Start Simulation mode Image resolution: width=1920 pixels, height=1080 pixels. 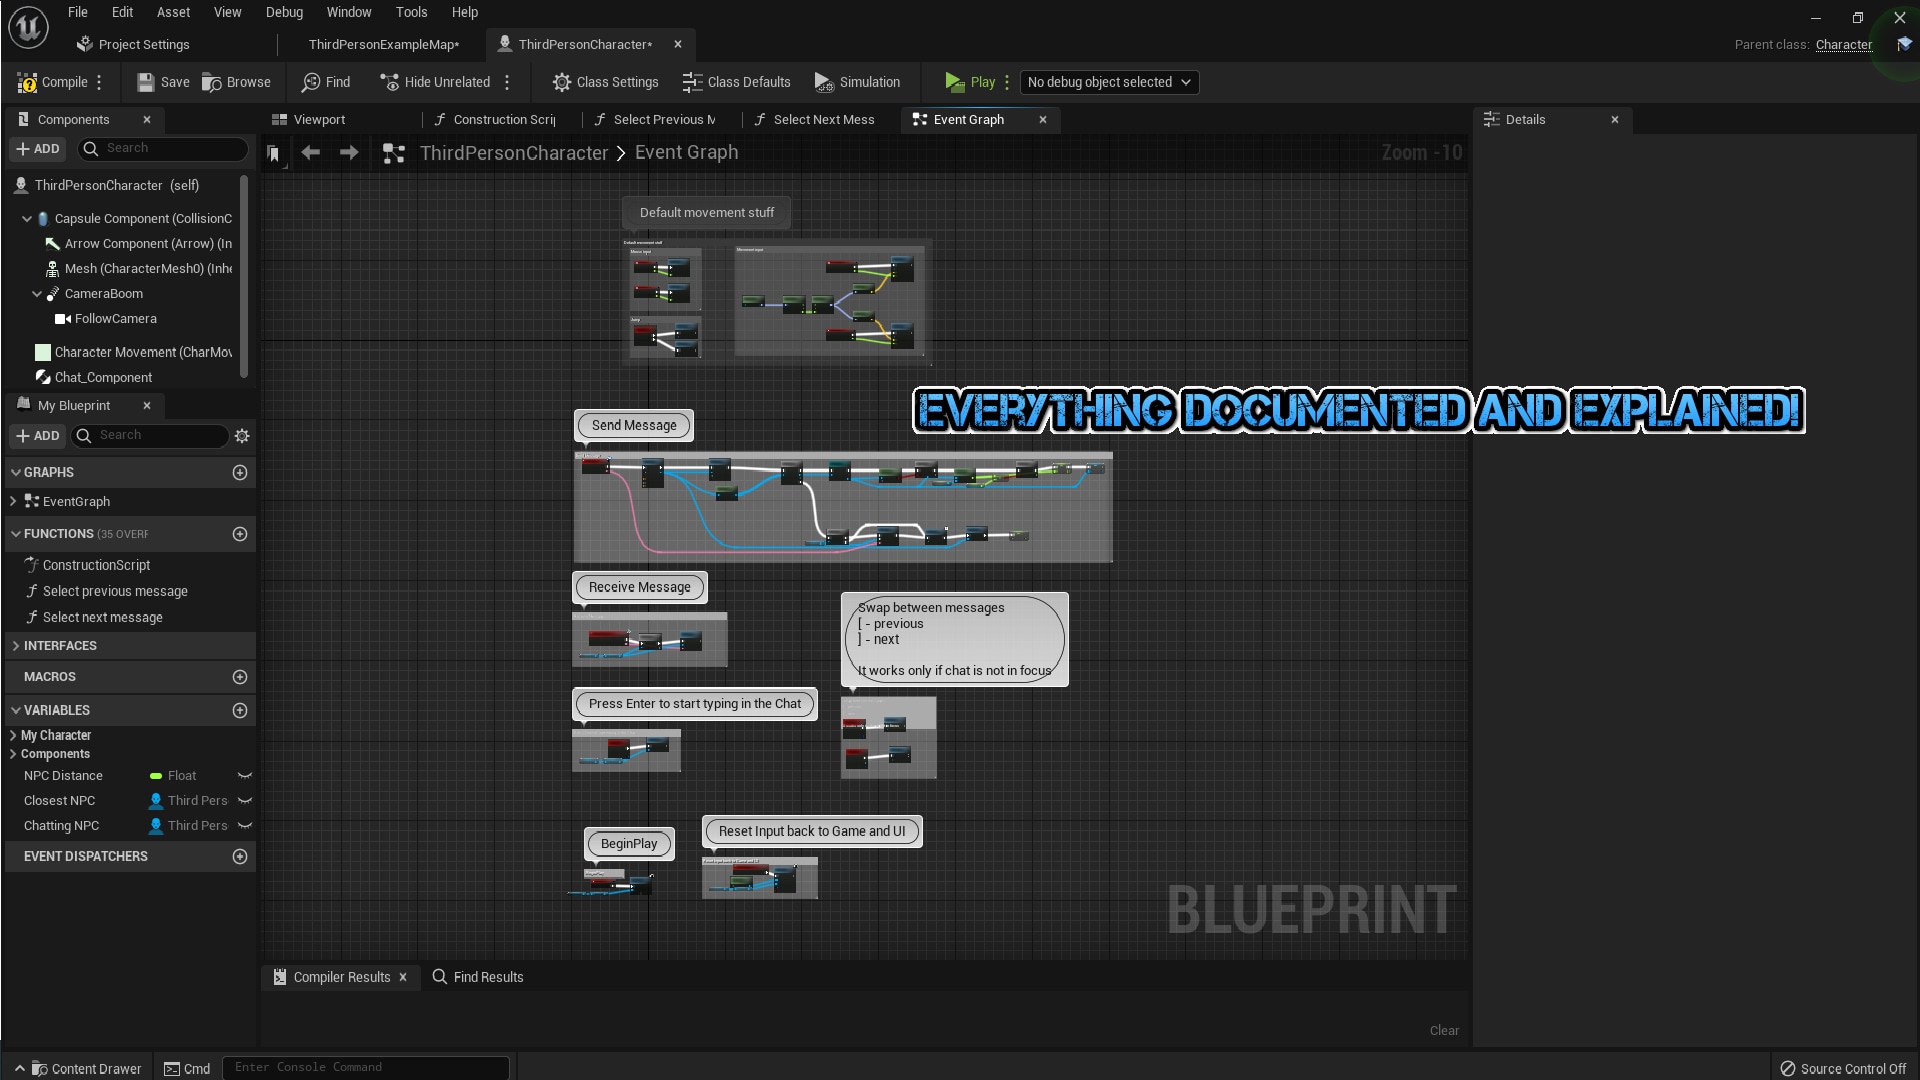pos(857,82)
